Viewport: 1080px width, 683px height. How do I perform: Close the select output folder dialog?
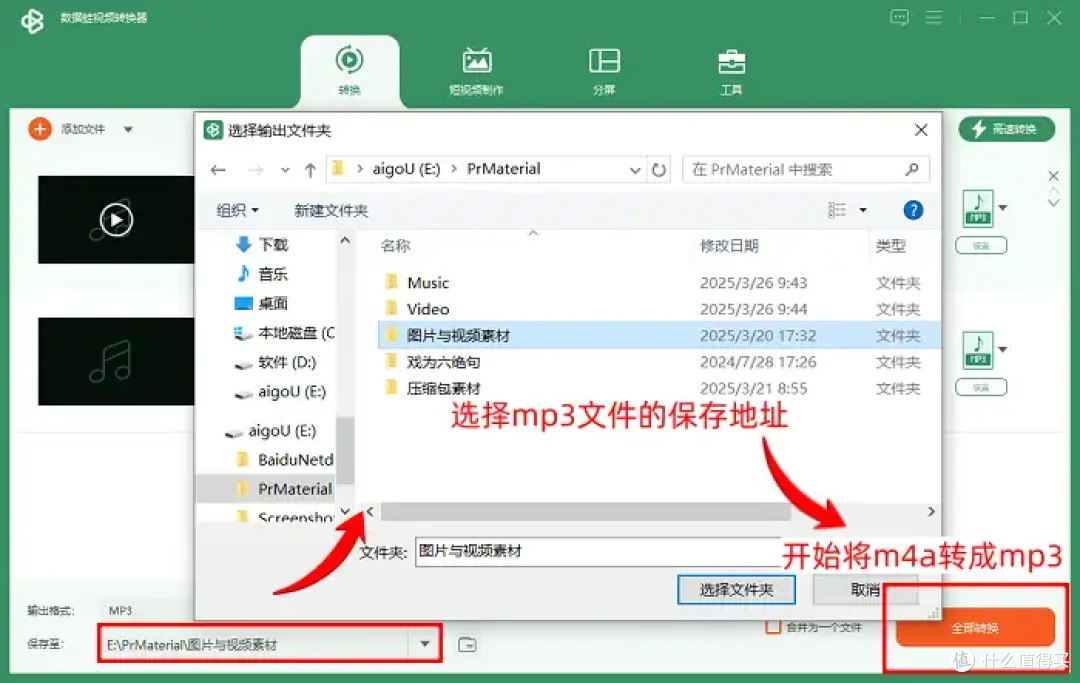pyautogui.click(x=921, y=130)
